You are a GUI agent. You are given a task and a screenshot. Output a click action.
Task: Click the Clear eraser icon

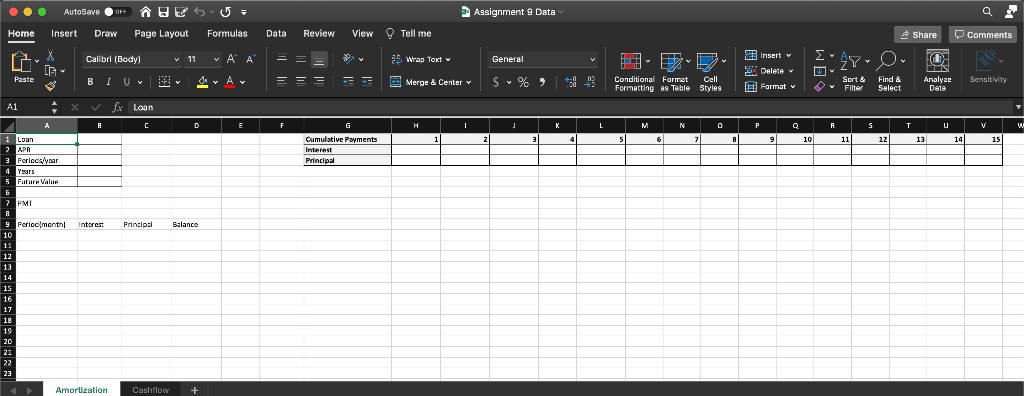coord(821,86)
